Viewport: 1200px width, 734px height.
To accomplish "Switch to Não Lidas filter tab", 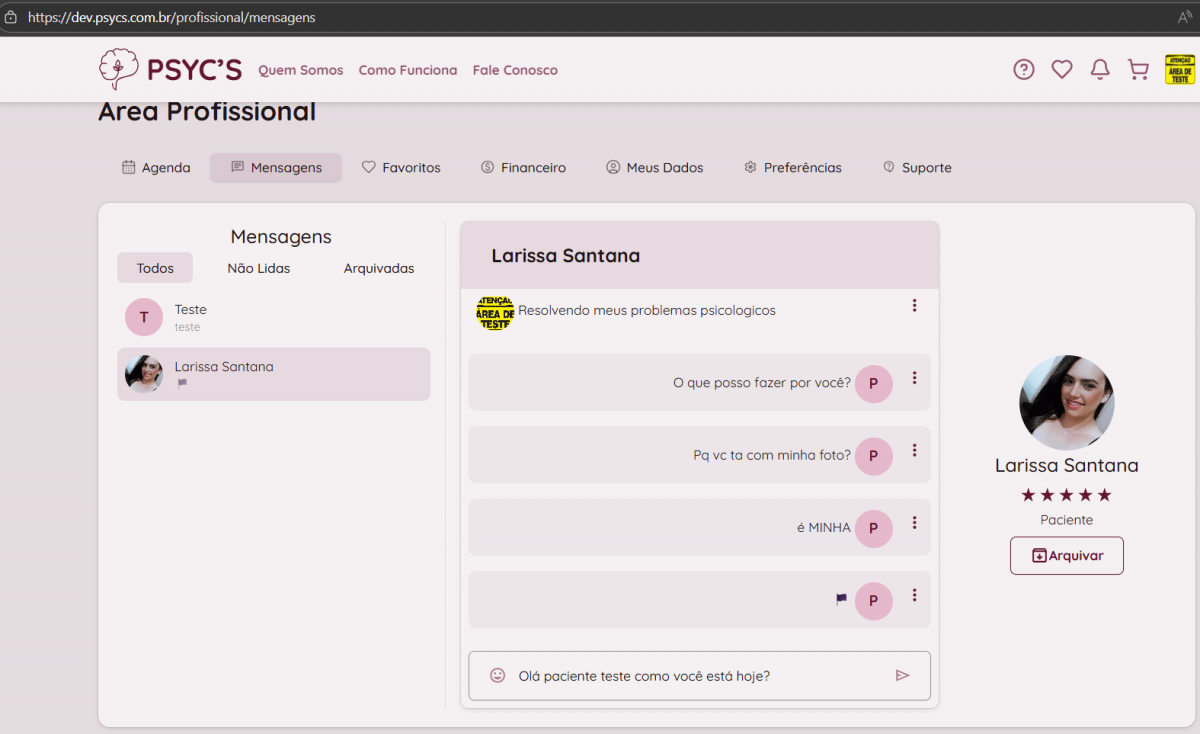I will coord(259,268).
